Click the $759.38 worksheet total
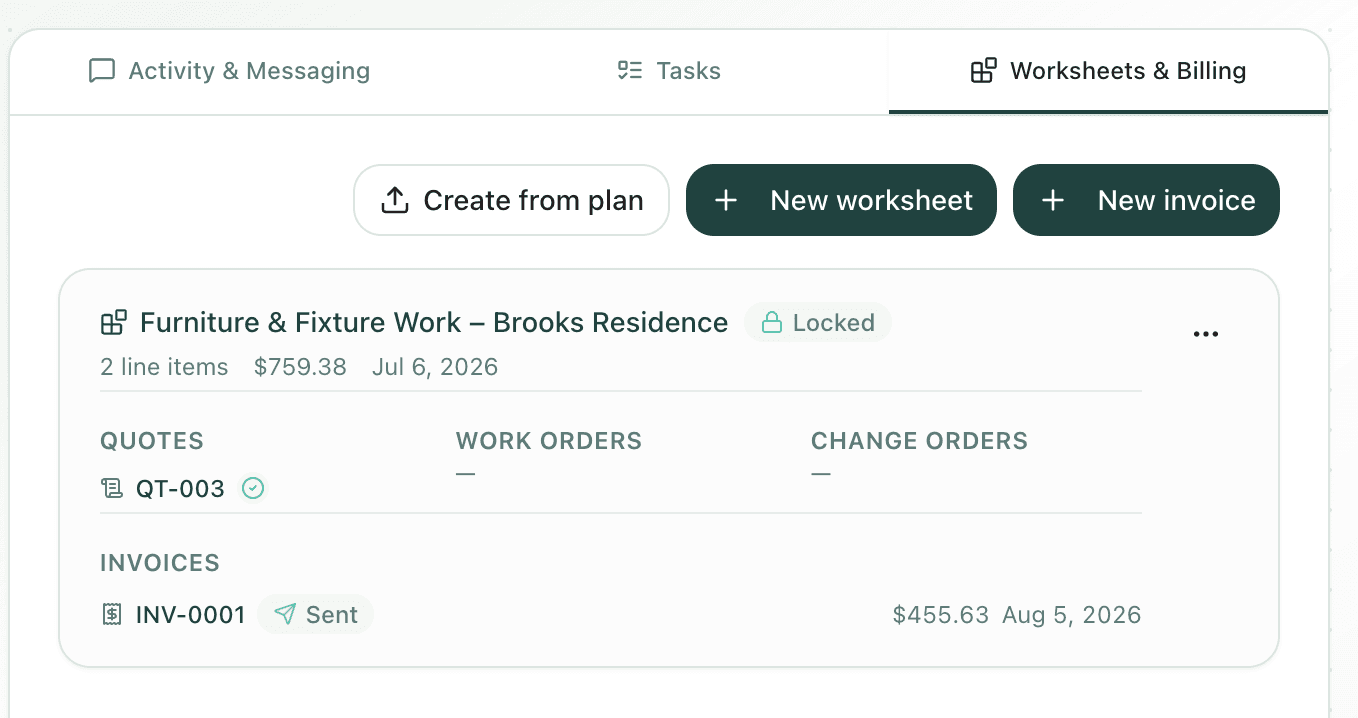The image size is (1358, 718). click(x=300, y=367)
